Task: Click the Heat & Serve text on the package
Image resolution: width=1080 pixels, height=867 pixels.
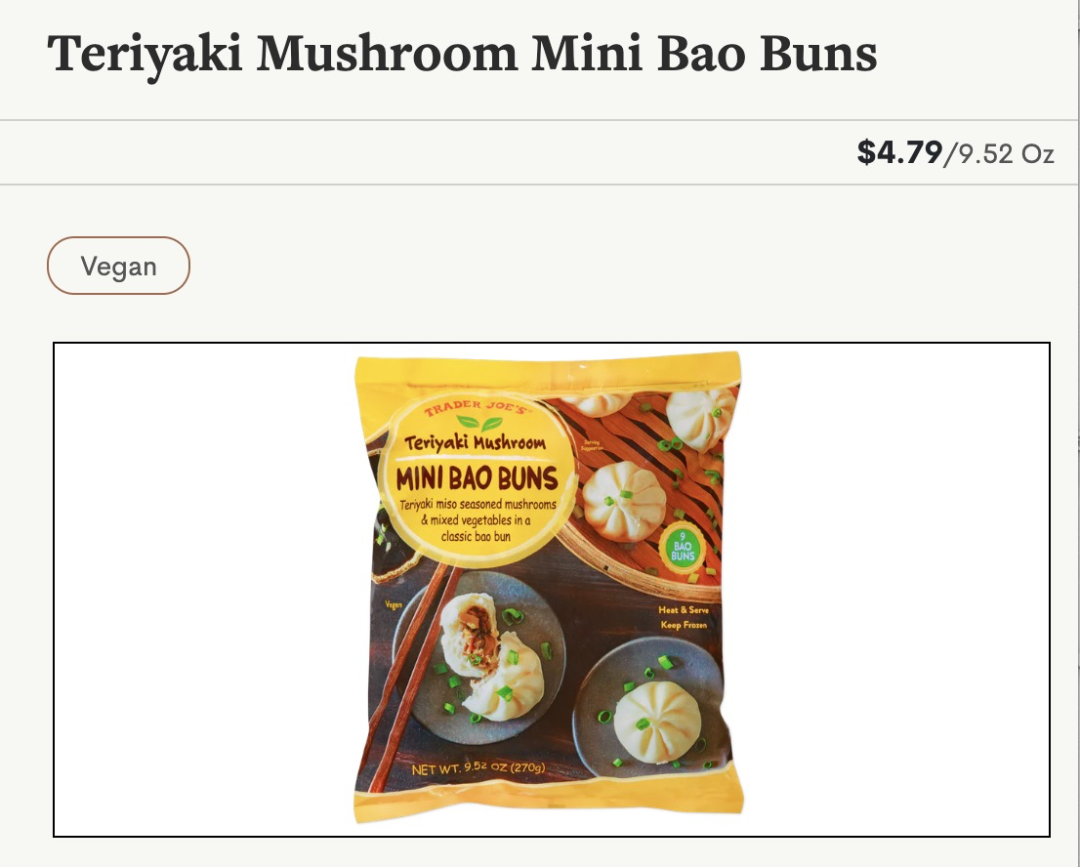Action: [683, 609]
